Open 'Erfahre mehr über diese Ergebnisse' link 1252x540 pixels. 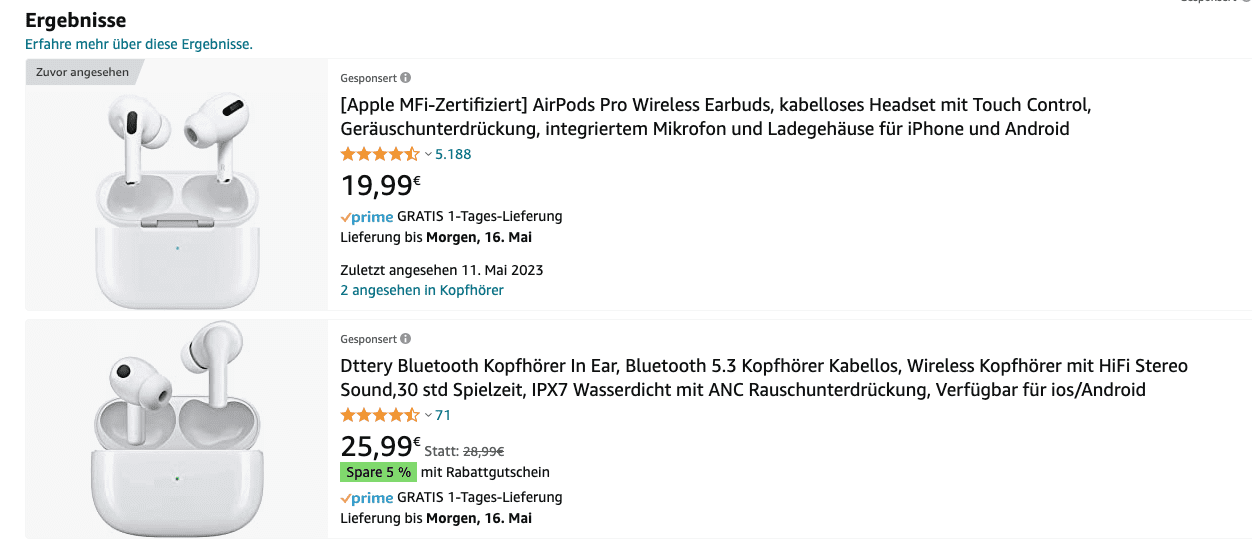(139, 44)
